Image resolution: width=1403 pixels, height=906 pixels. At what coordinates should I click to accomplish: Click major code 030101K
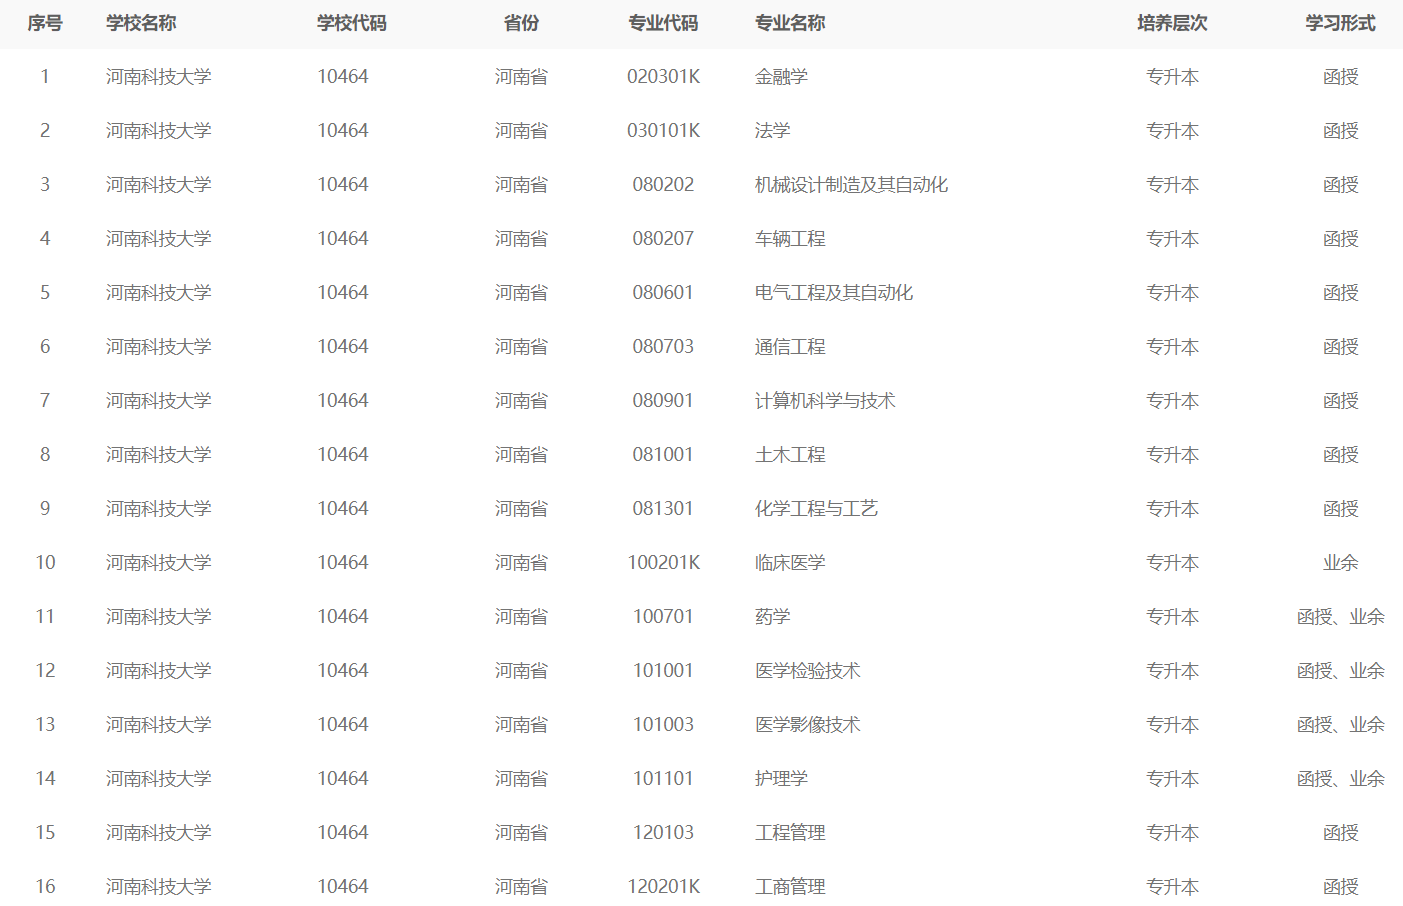coord(663,131)
